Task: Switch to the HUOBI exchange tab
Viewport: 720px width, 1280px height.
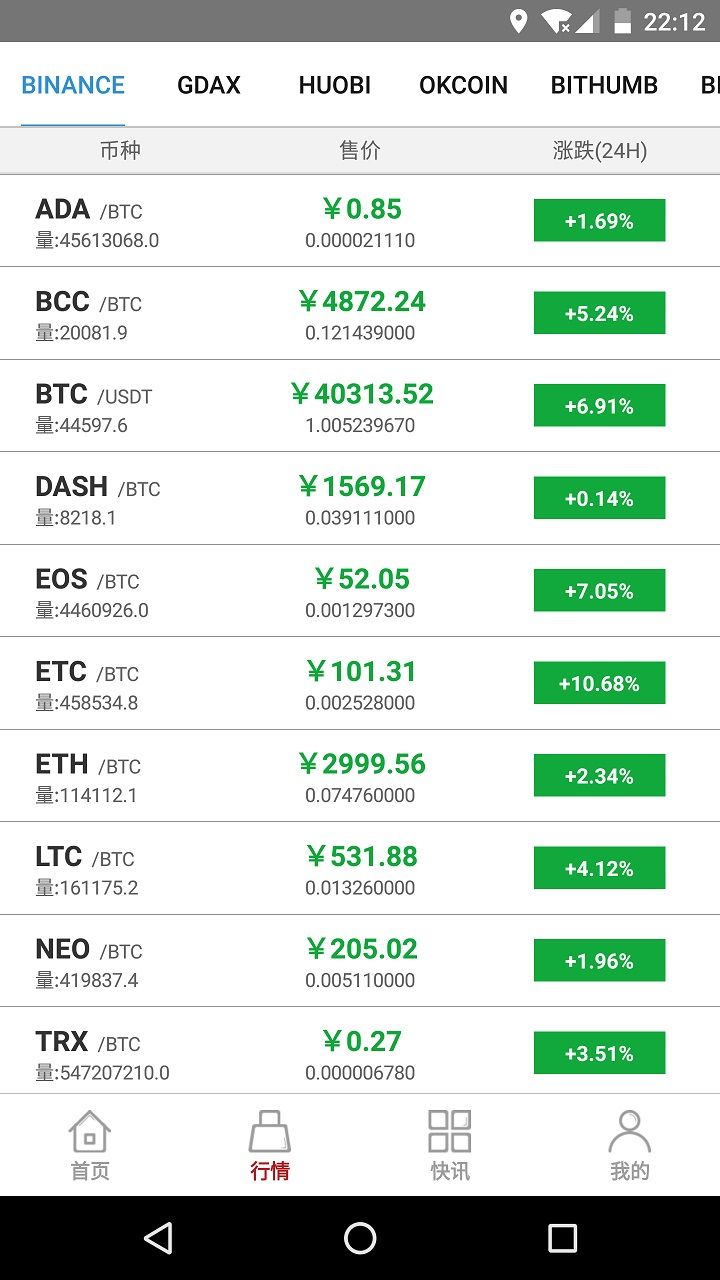Action: (334, 85)
